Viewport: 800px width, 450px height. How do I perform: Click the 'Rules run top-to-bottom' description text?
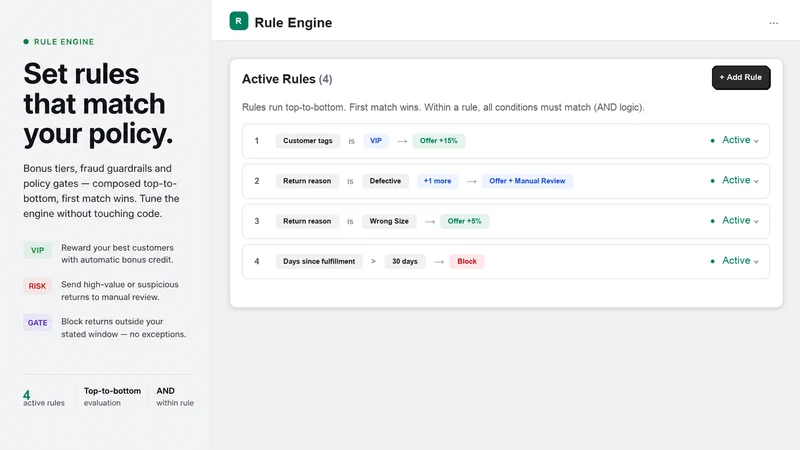[x=443, y=108]
